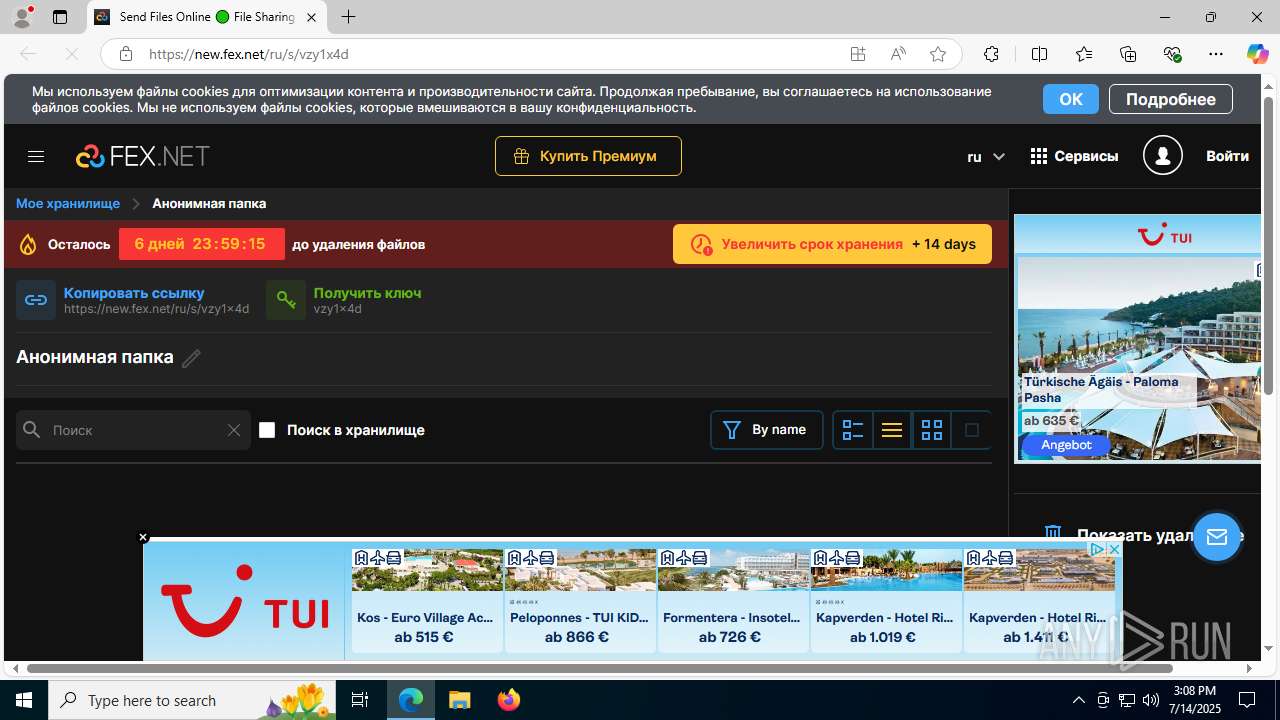Screen dimensions: 1280x720
Task: Click the volume icon in system tray
Action: (1150, 700)
